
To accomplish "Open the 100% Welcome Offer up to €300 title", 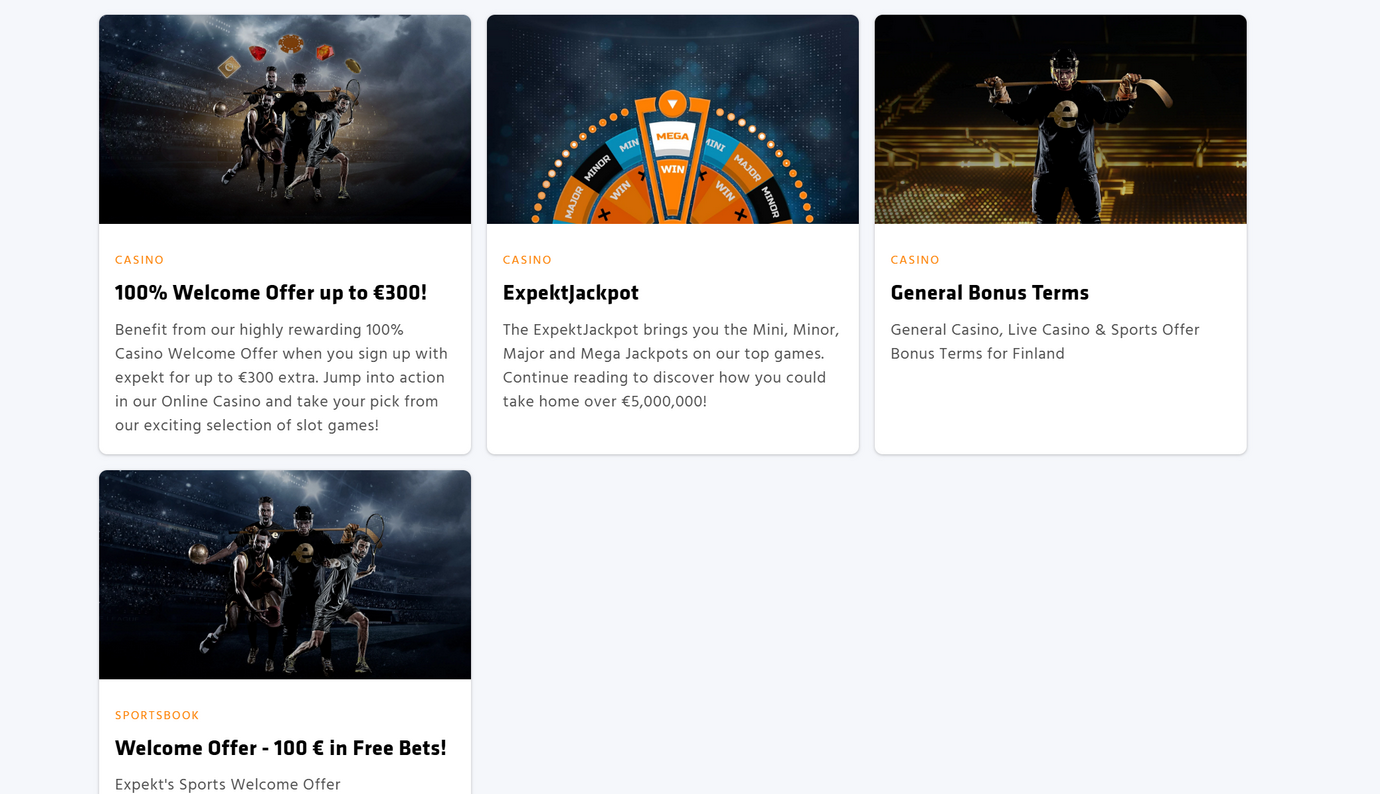I will [270, 293].
